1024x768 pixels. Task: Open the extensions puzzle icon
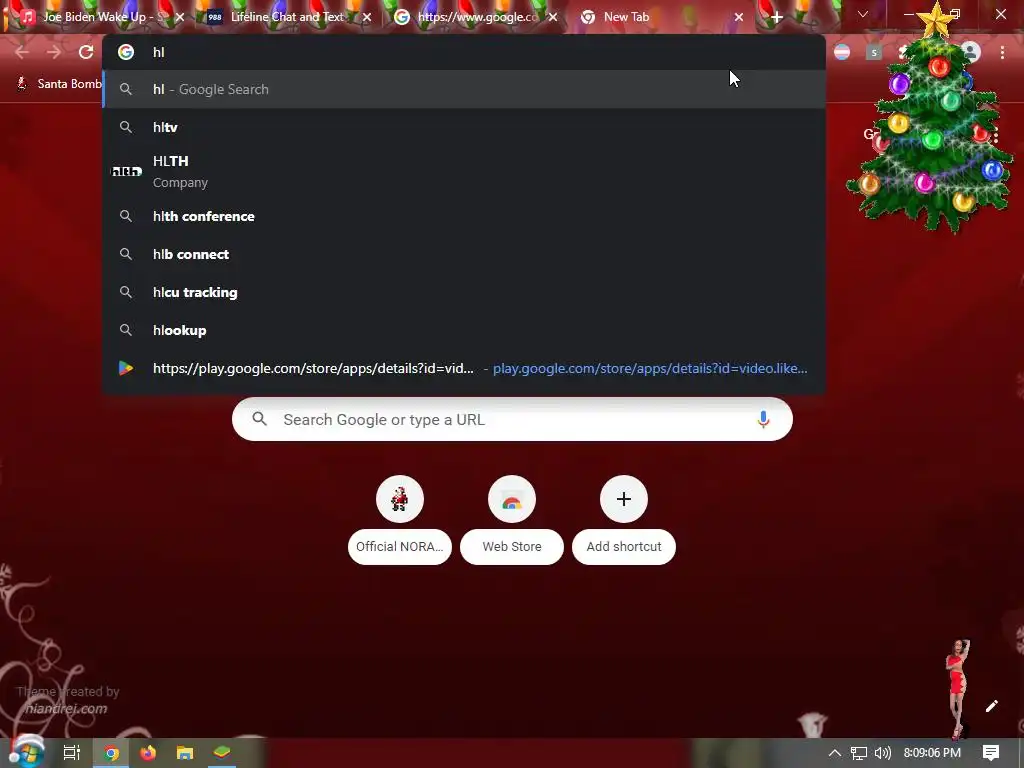point(904,52)
